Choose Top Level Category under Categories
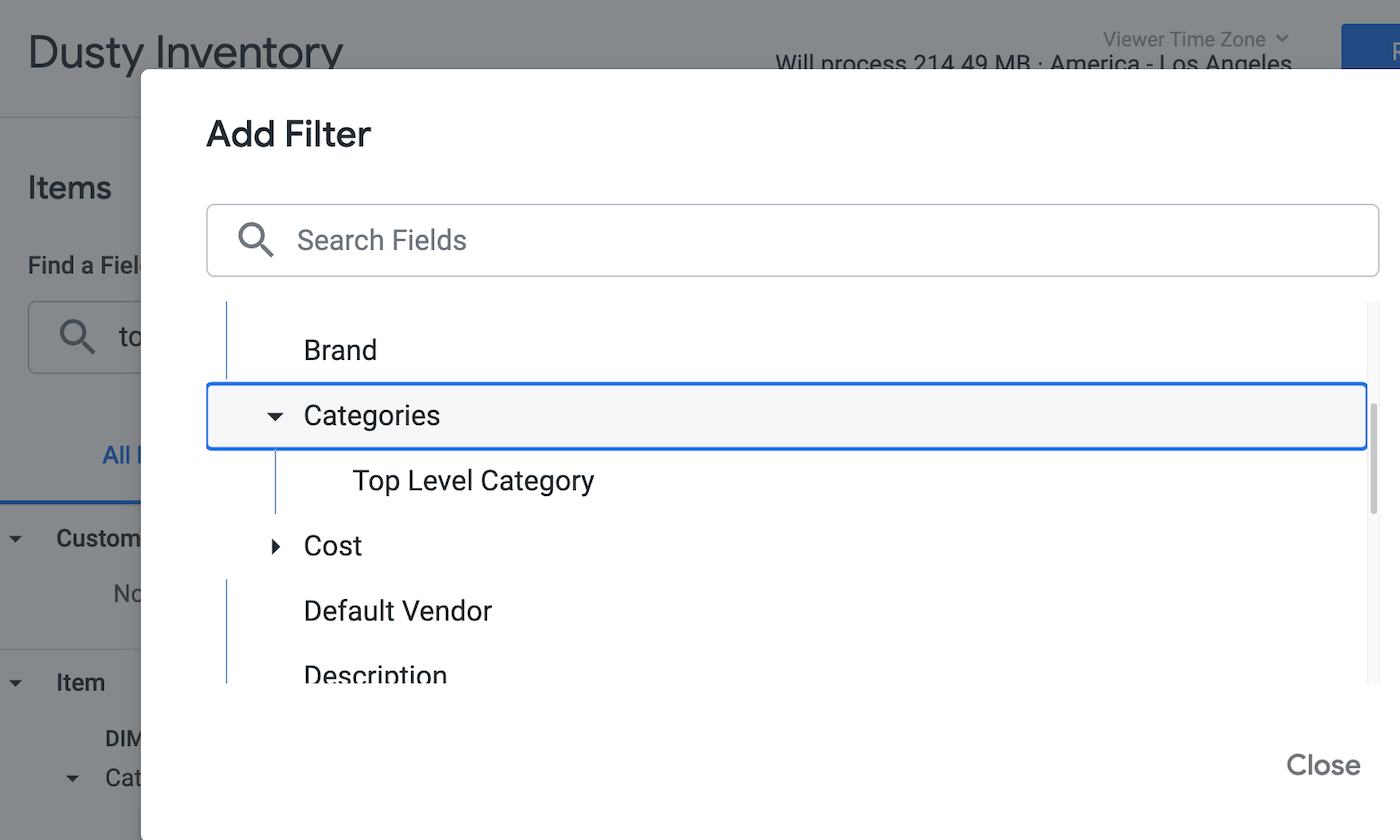 [x=473, y=481]
